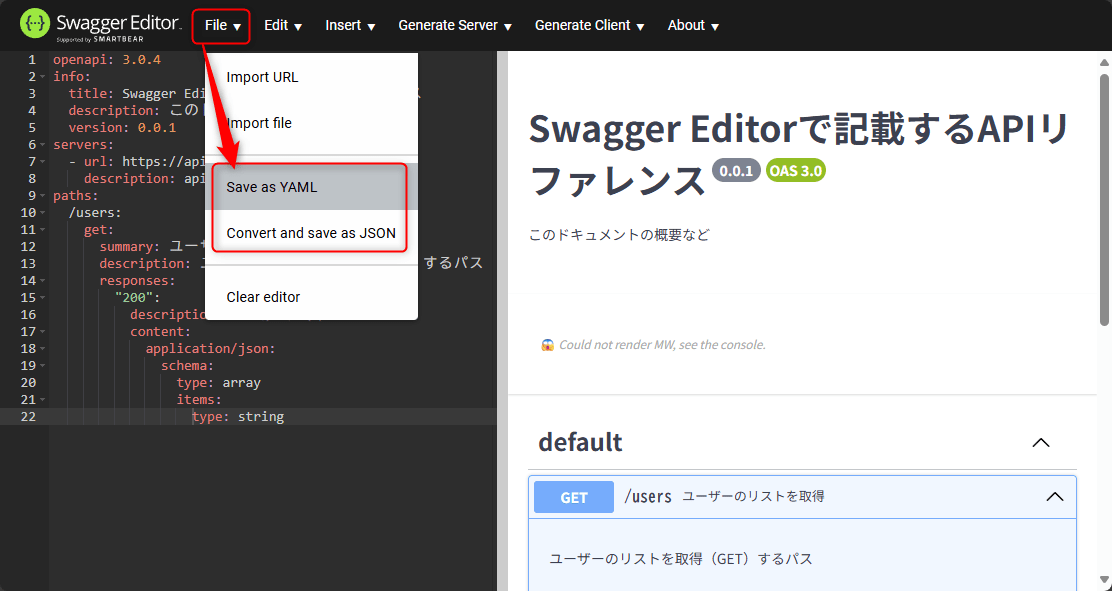This screenshot has height=591, width=1112.
Task: Select 'Convert and save as JSON' option
Action: pos(310,232)
